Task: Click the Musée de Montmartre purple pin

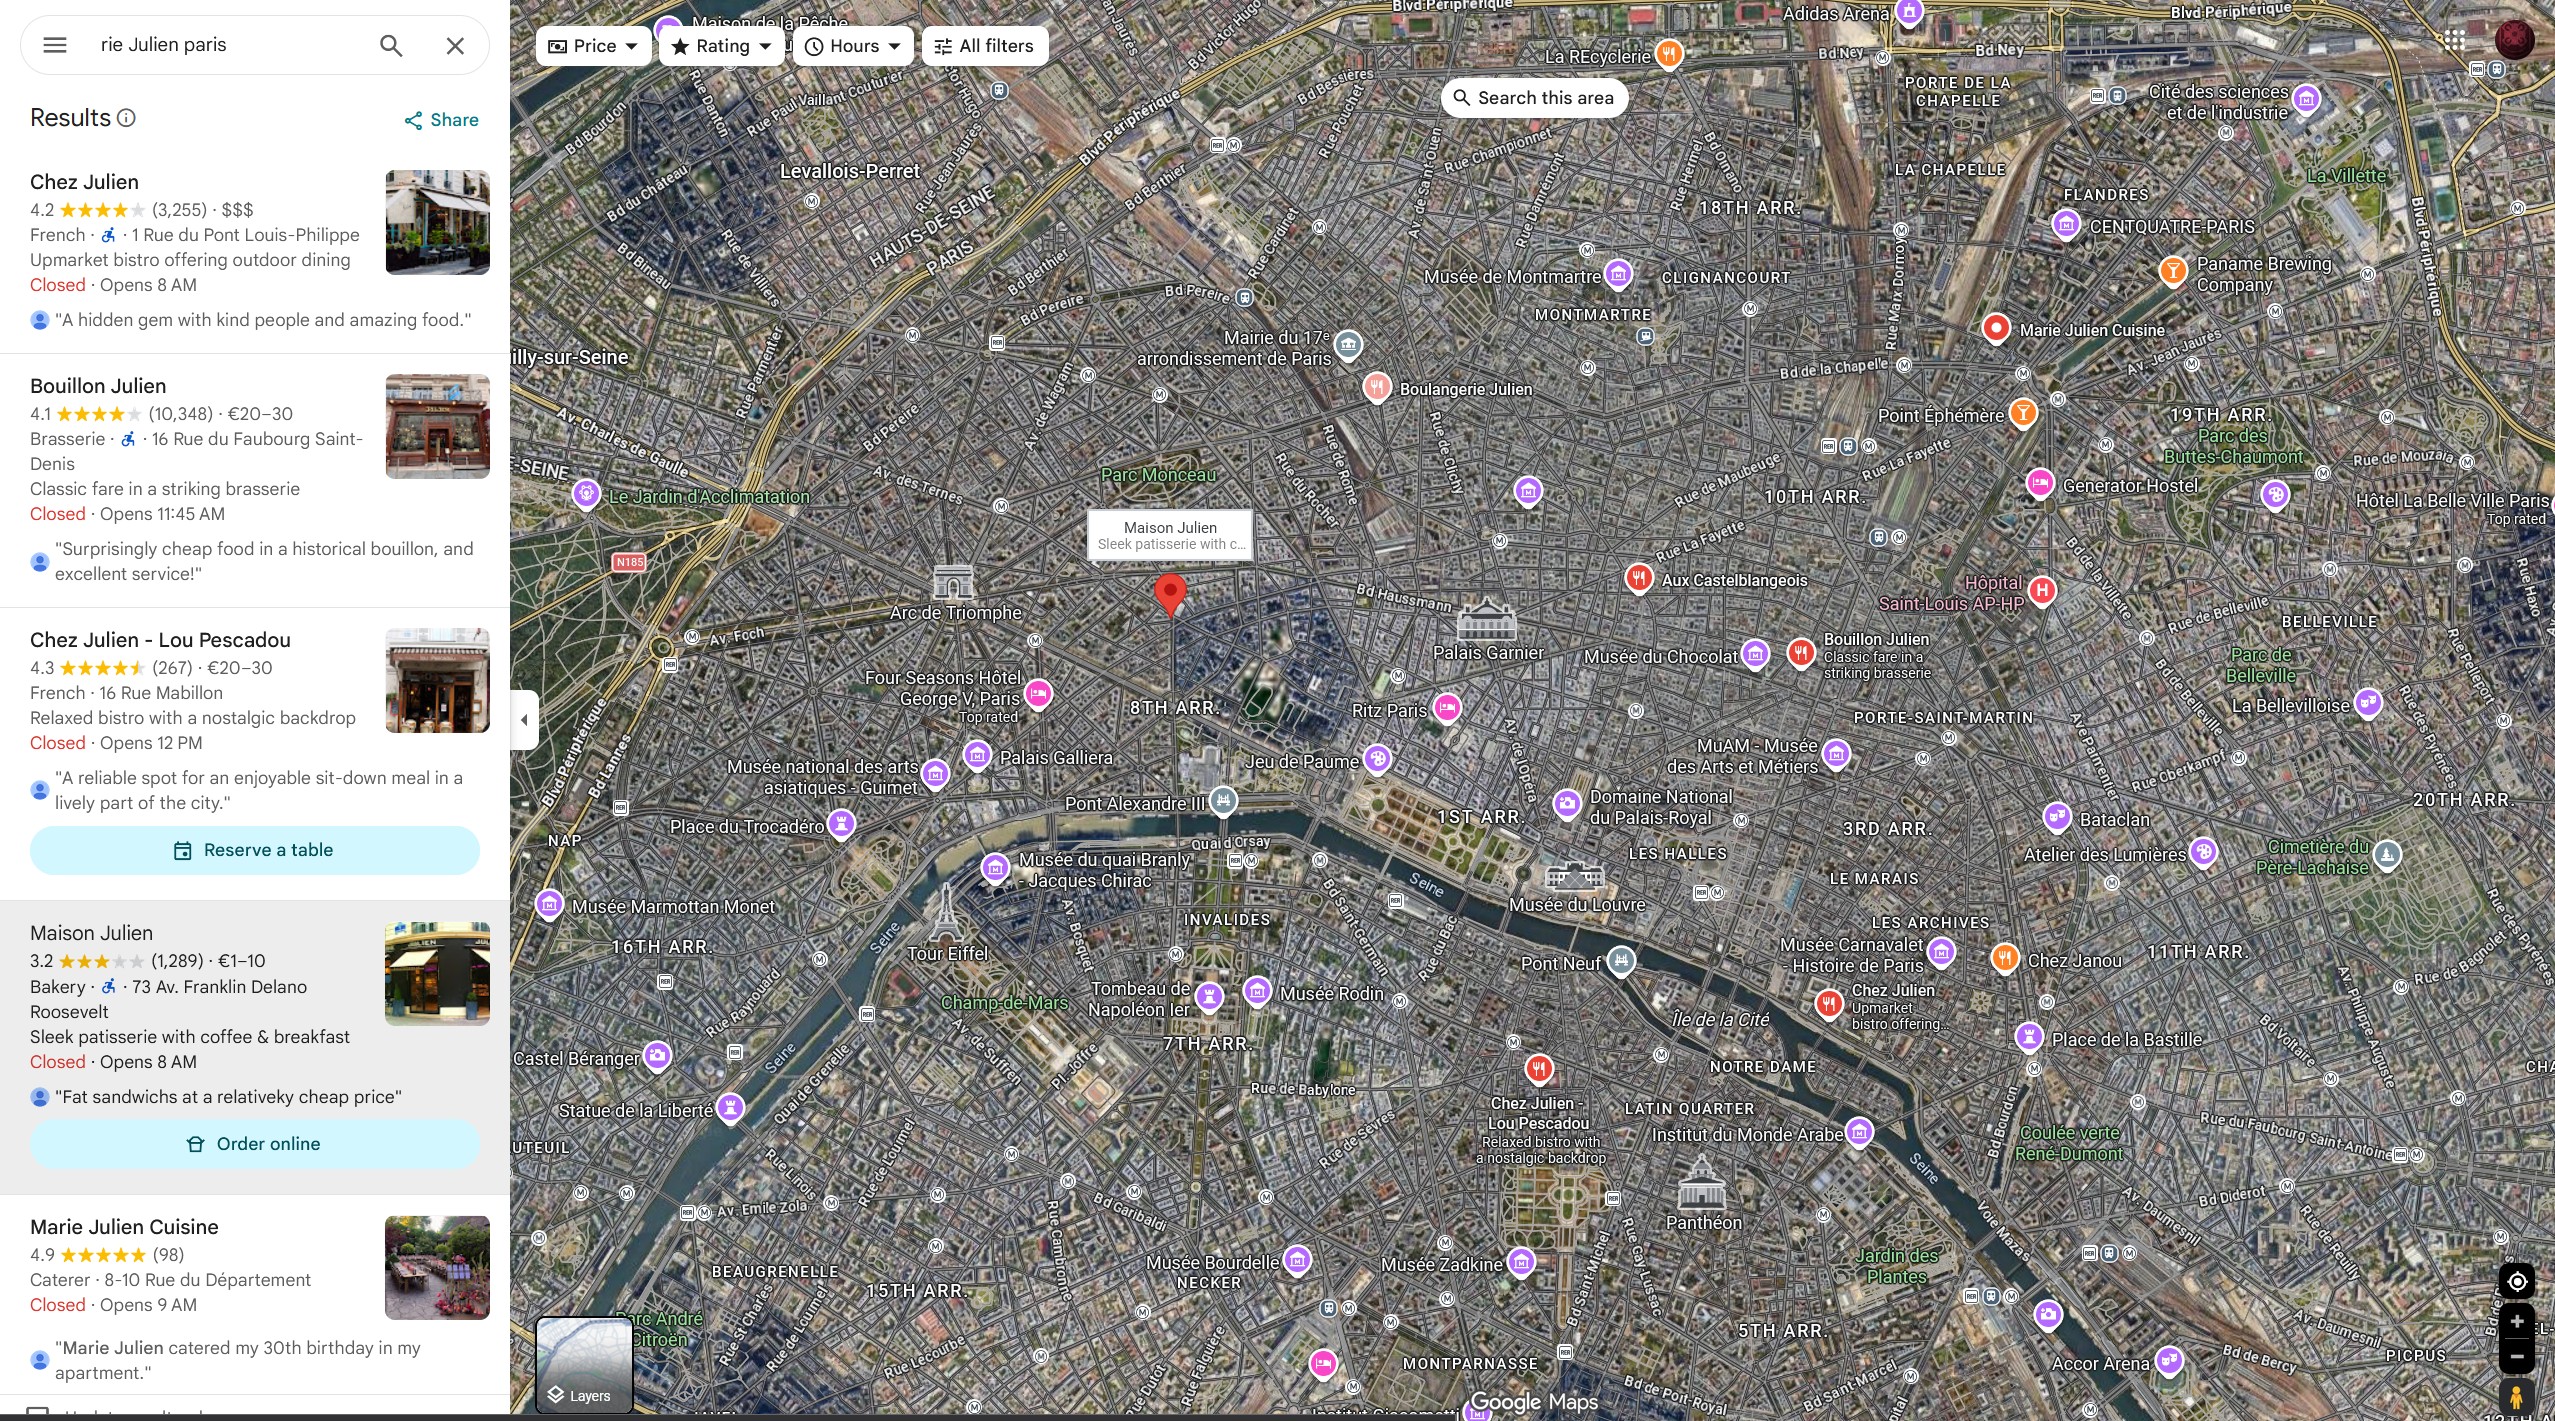Action: click(1618, 273)
